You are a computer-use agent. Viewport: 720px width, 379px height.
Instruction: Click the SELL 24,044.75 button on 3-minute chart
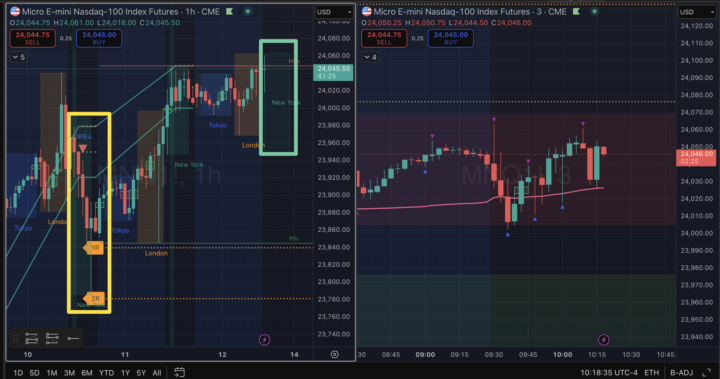coord(384,38)
